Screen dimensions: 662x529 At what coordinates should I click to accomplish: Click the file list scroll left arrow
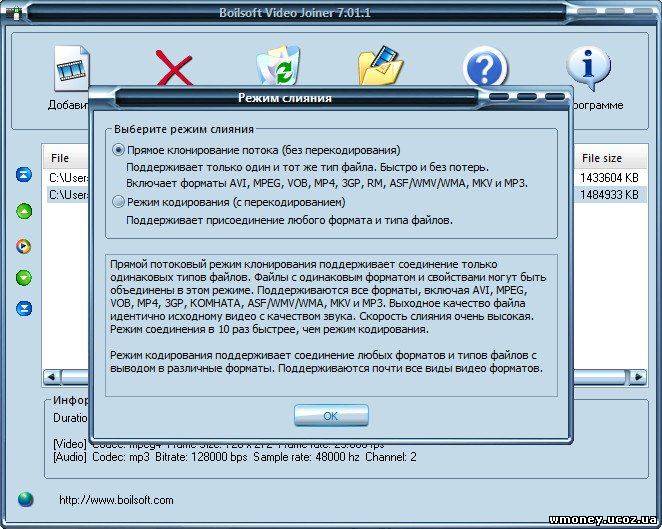point(52,377)
